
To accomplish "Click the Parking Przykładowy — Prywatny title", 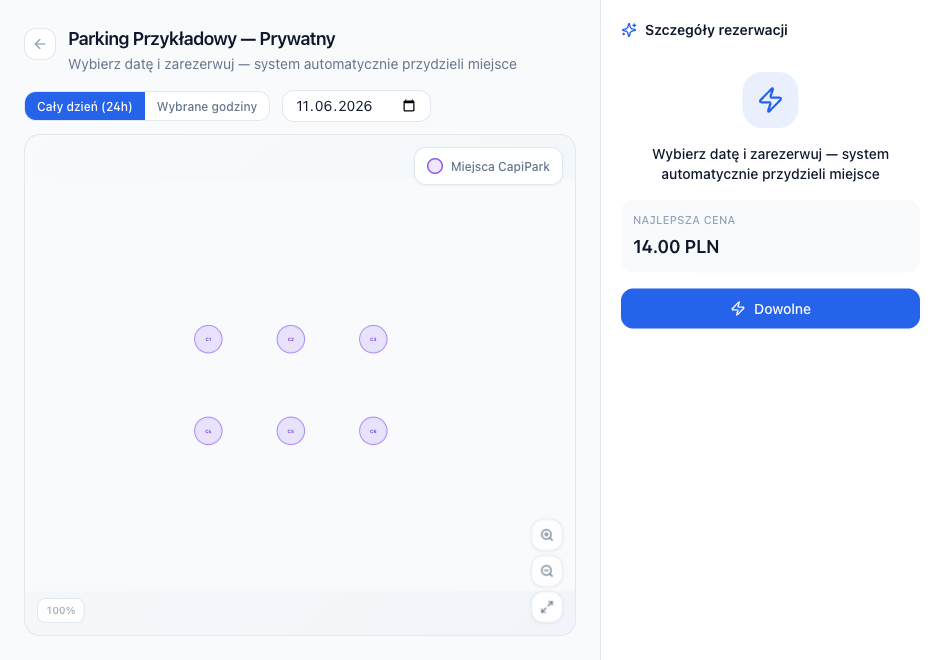I will [x=201, y=39].
